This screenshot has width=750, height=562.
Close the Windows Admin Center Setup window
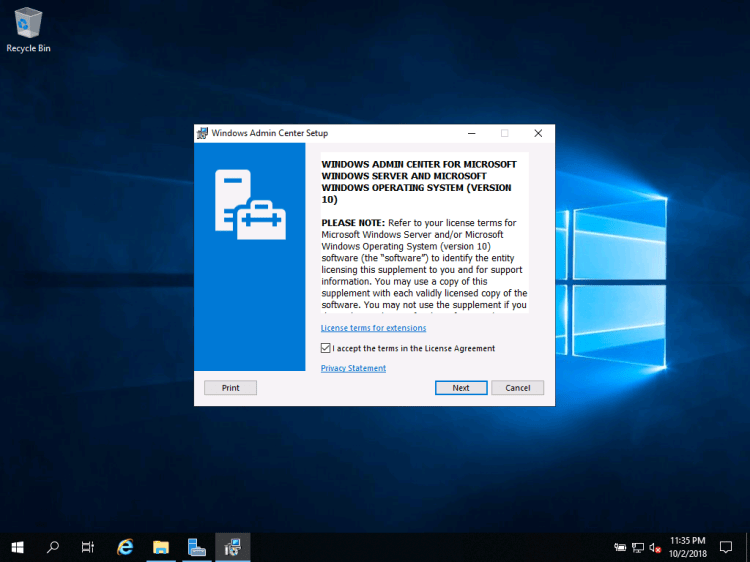click(x=538, y=133)
